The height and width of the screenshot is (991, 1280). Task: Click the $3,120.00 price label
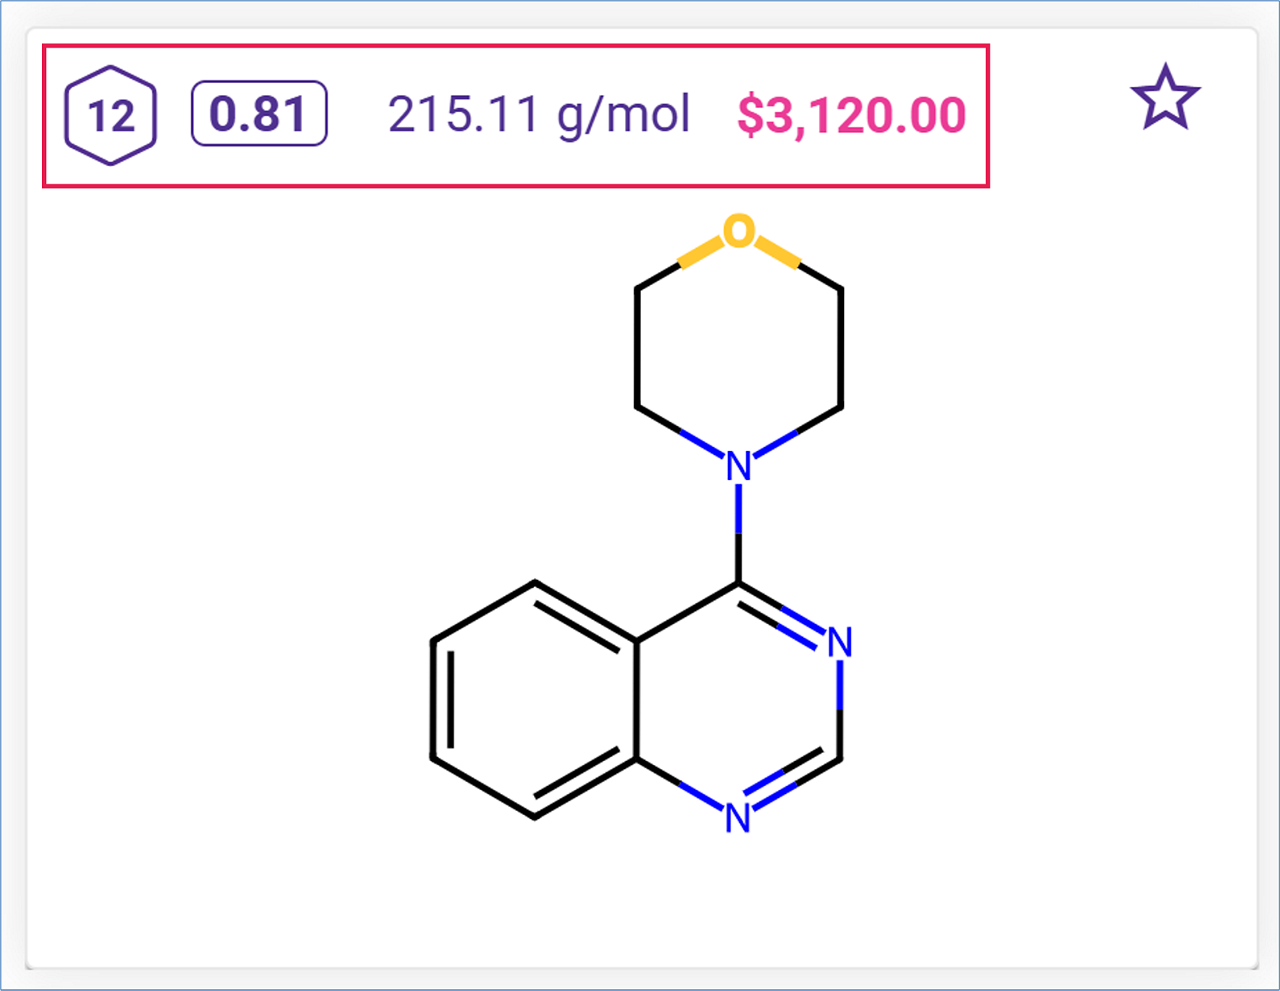(x=851, y=115)
